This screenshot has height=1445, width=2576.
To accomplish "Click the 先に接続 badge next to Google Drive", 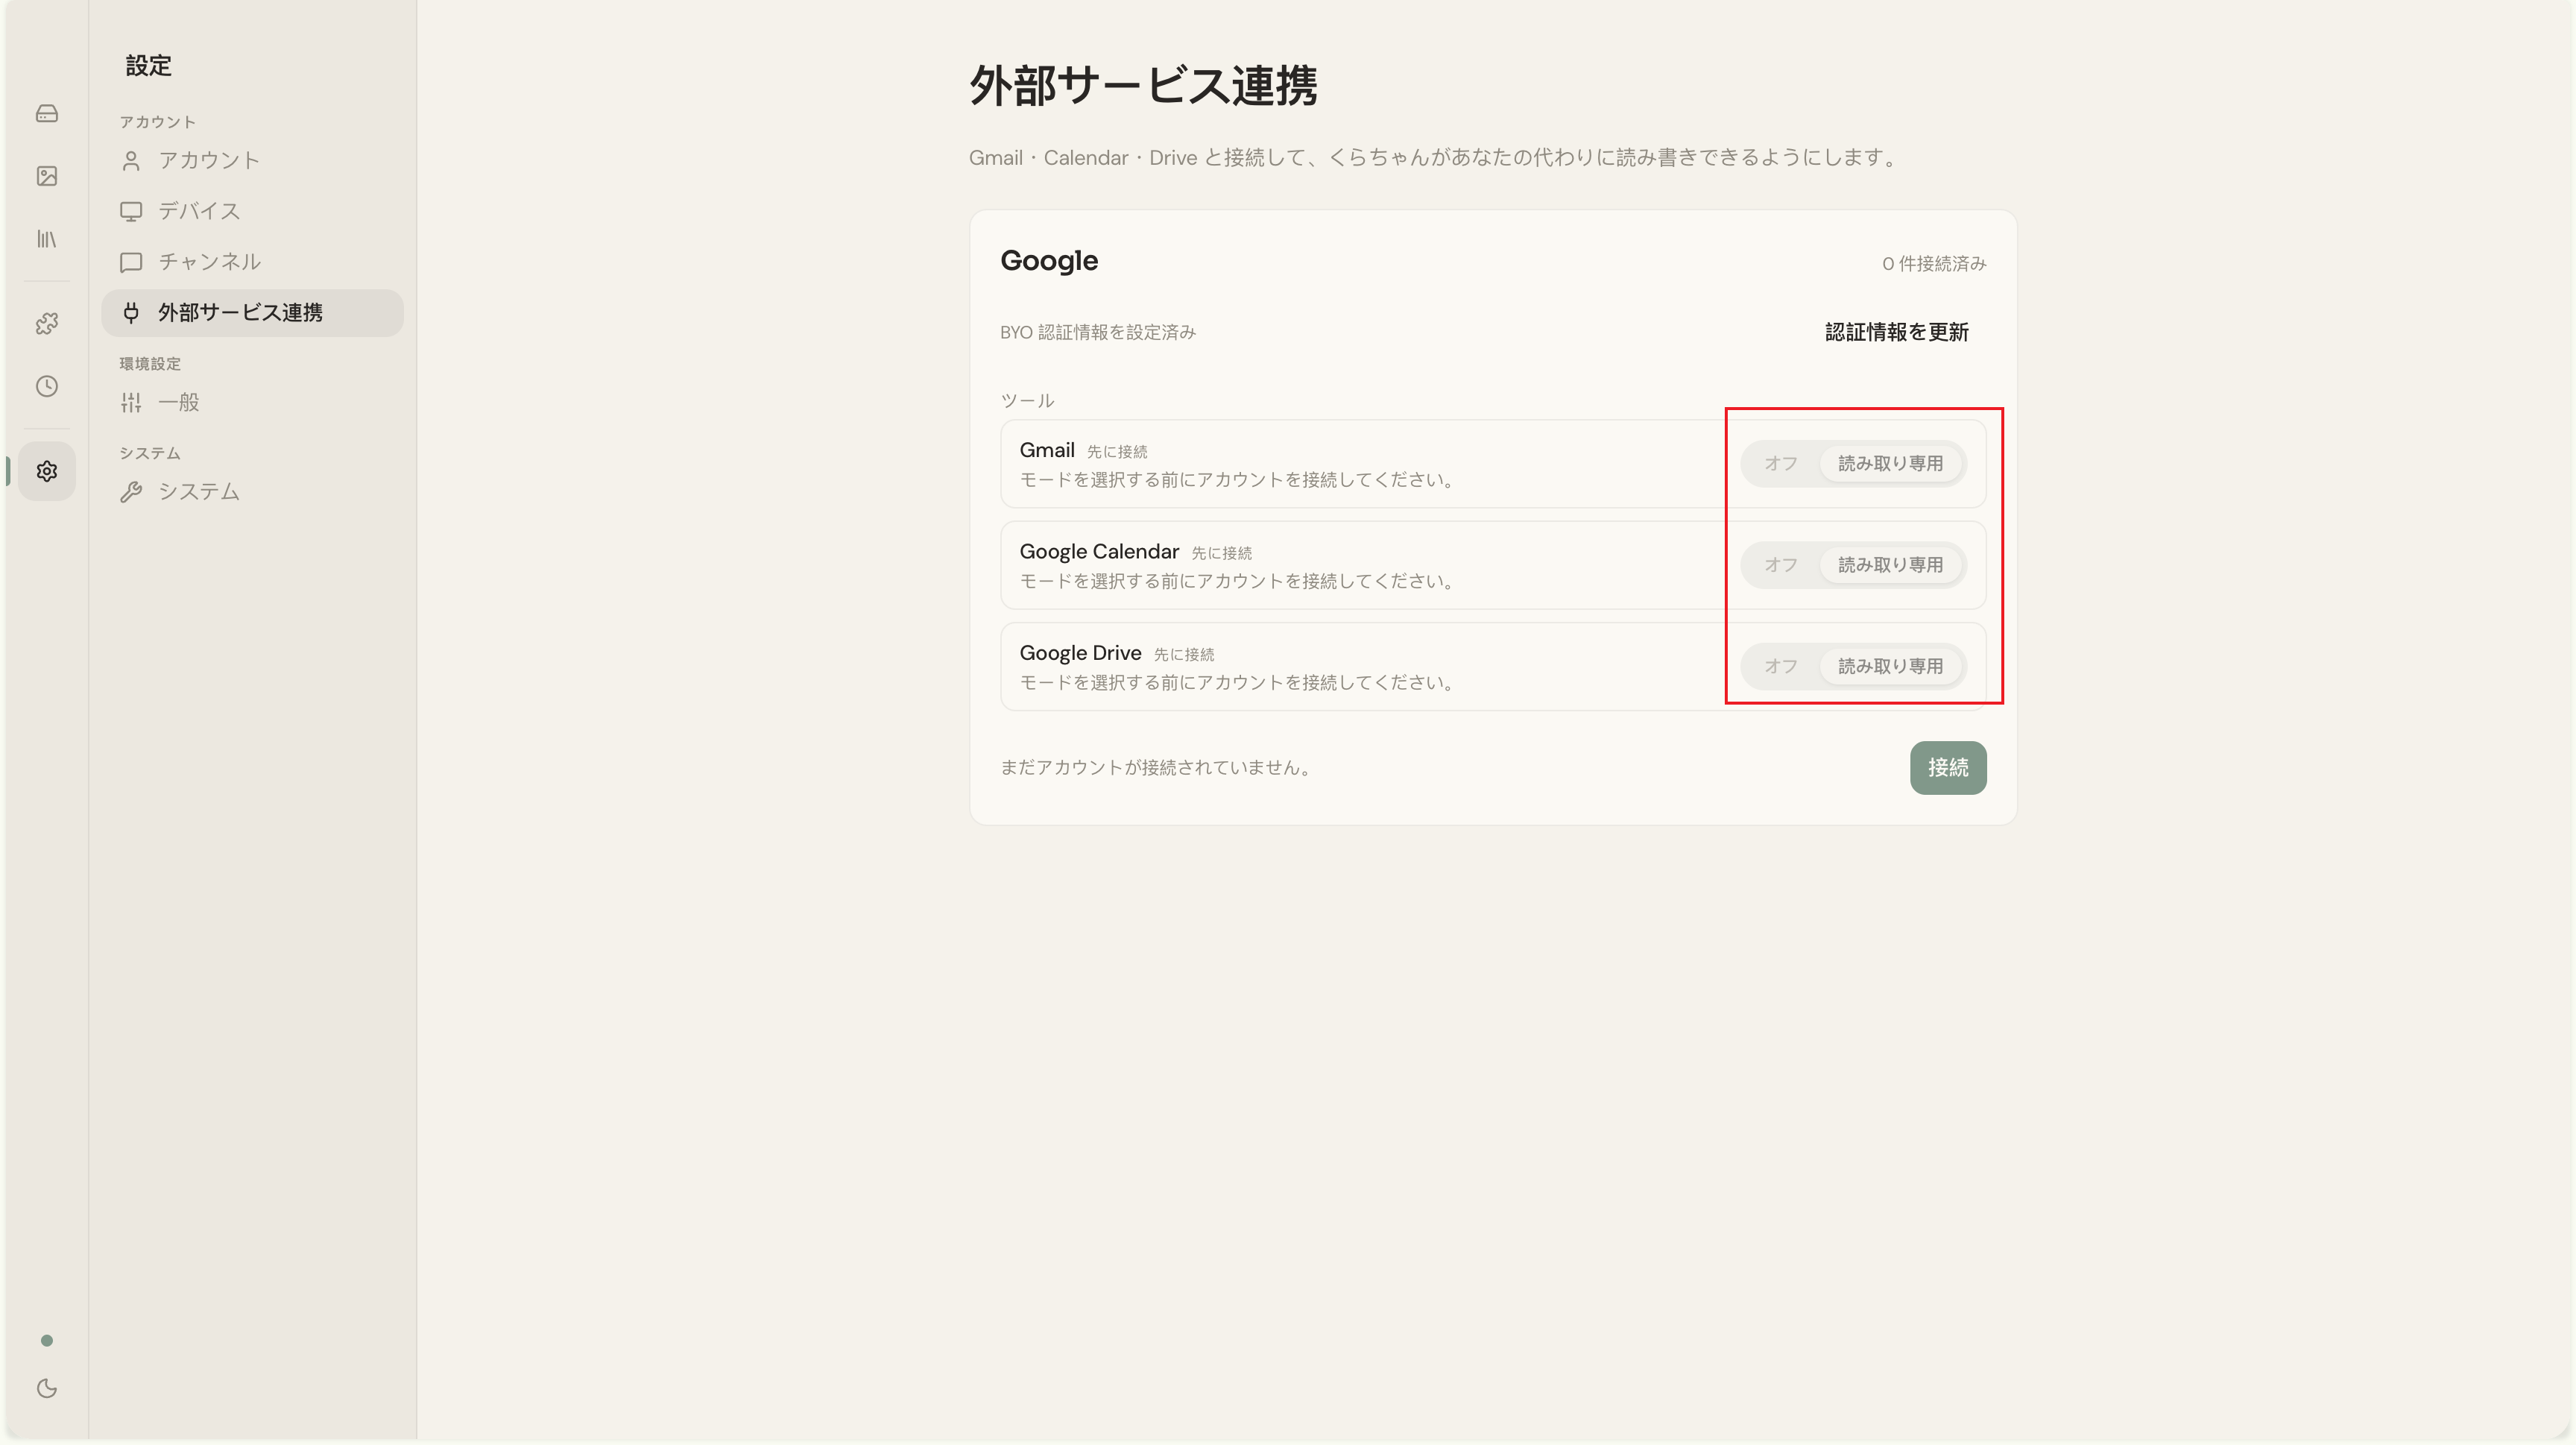I will click(1184, 655).
